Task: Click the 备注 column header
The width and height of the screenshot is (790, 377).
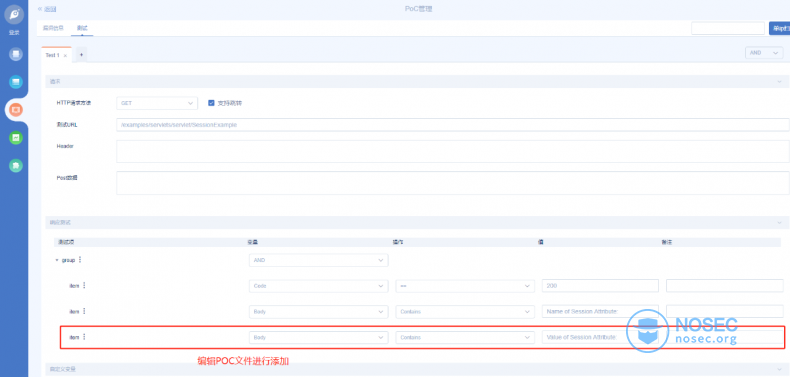Action: tap(667, 242)
